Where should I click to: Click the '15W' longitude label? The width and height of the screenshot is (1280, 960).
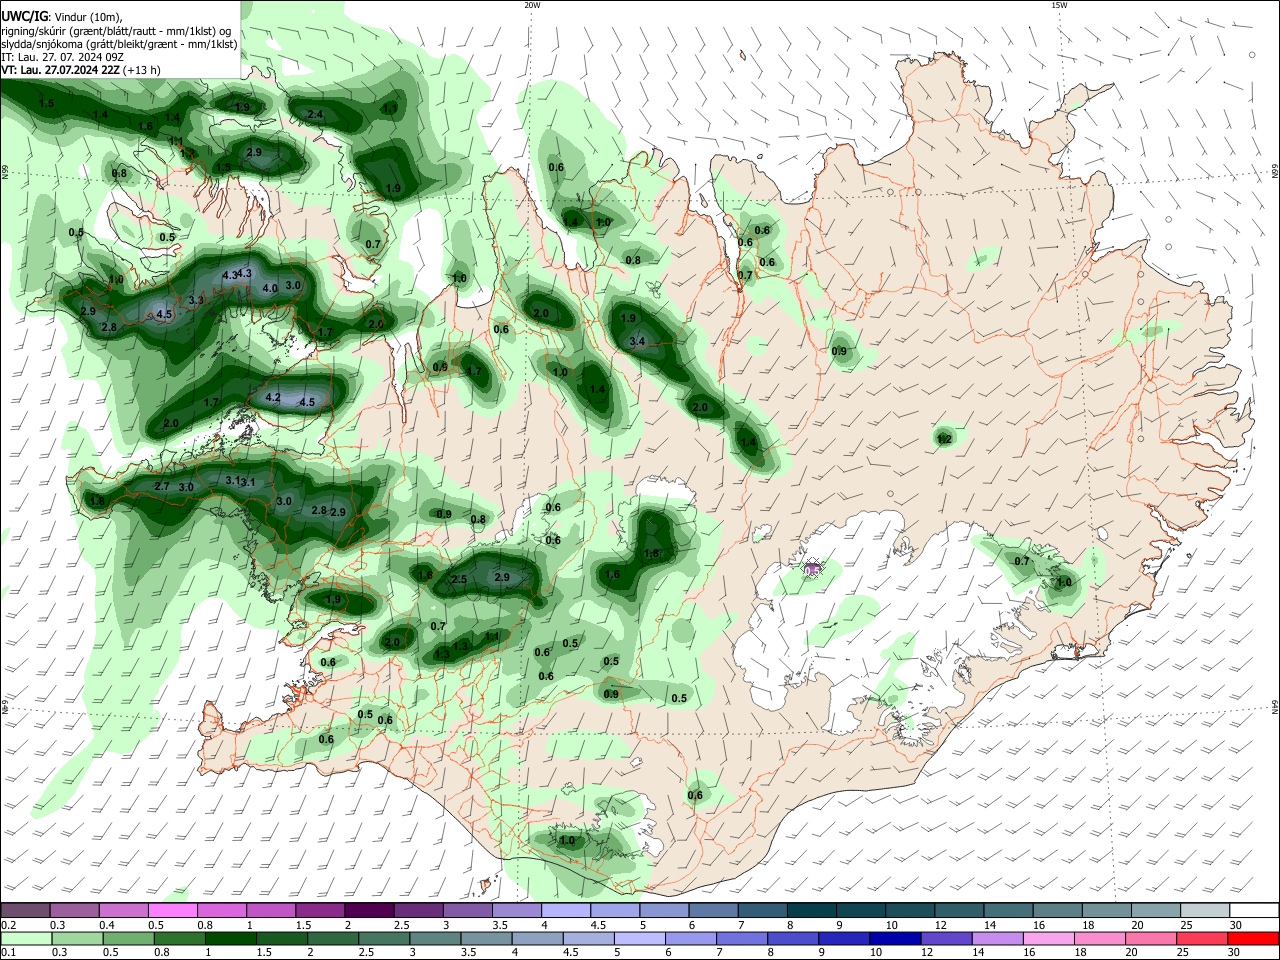[x=1059, y=5]
